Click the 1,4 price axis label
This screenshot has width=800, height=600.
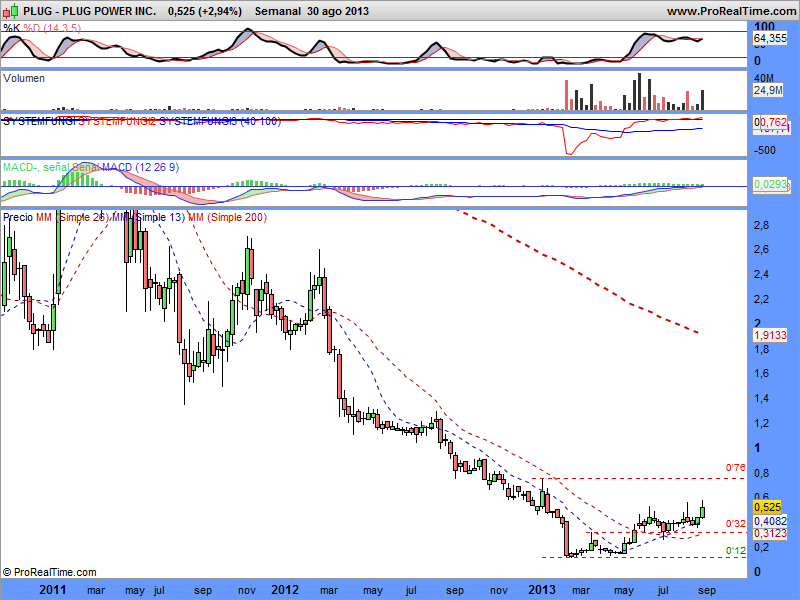tap(761, 398)
